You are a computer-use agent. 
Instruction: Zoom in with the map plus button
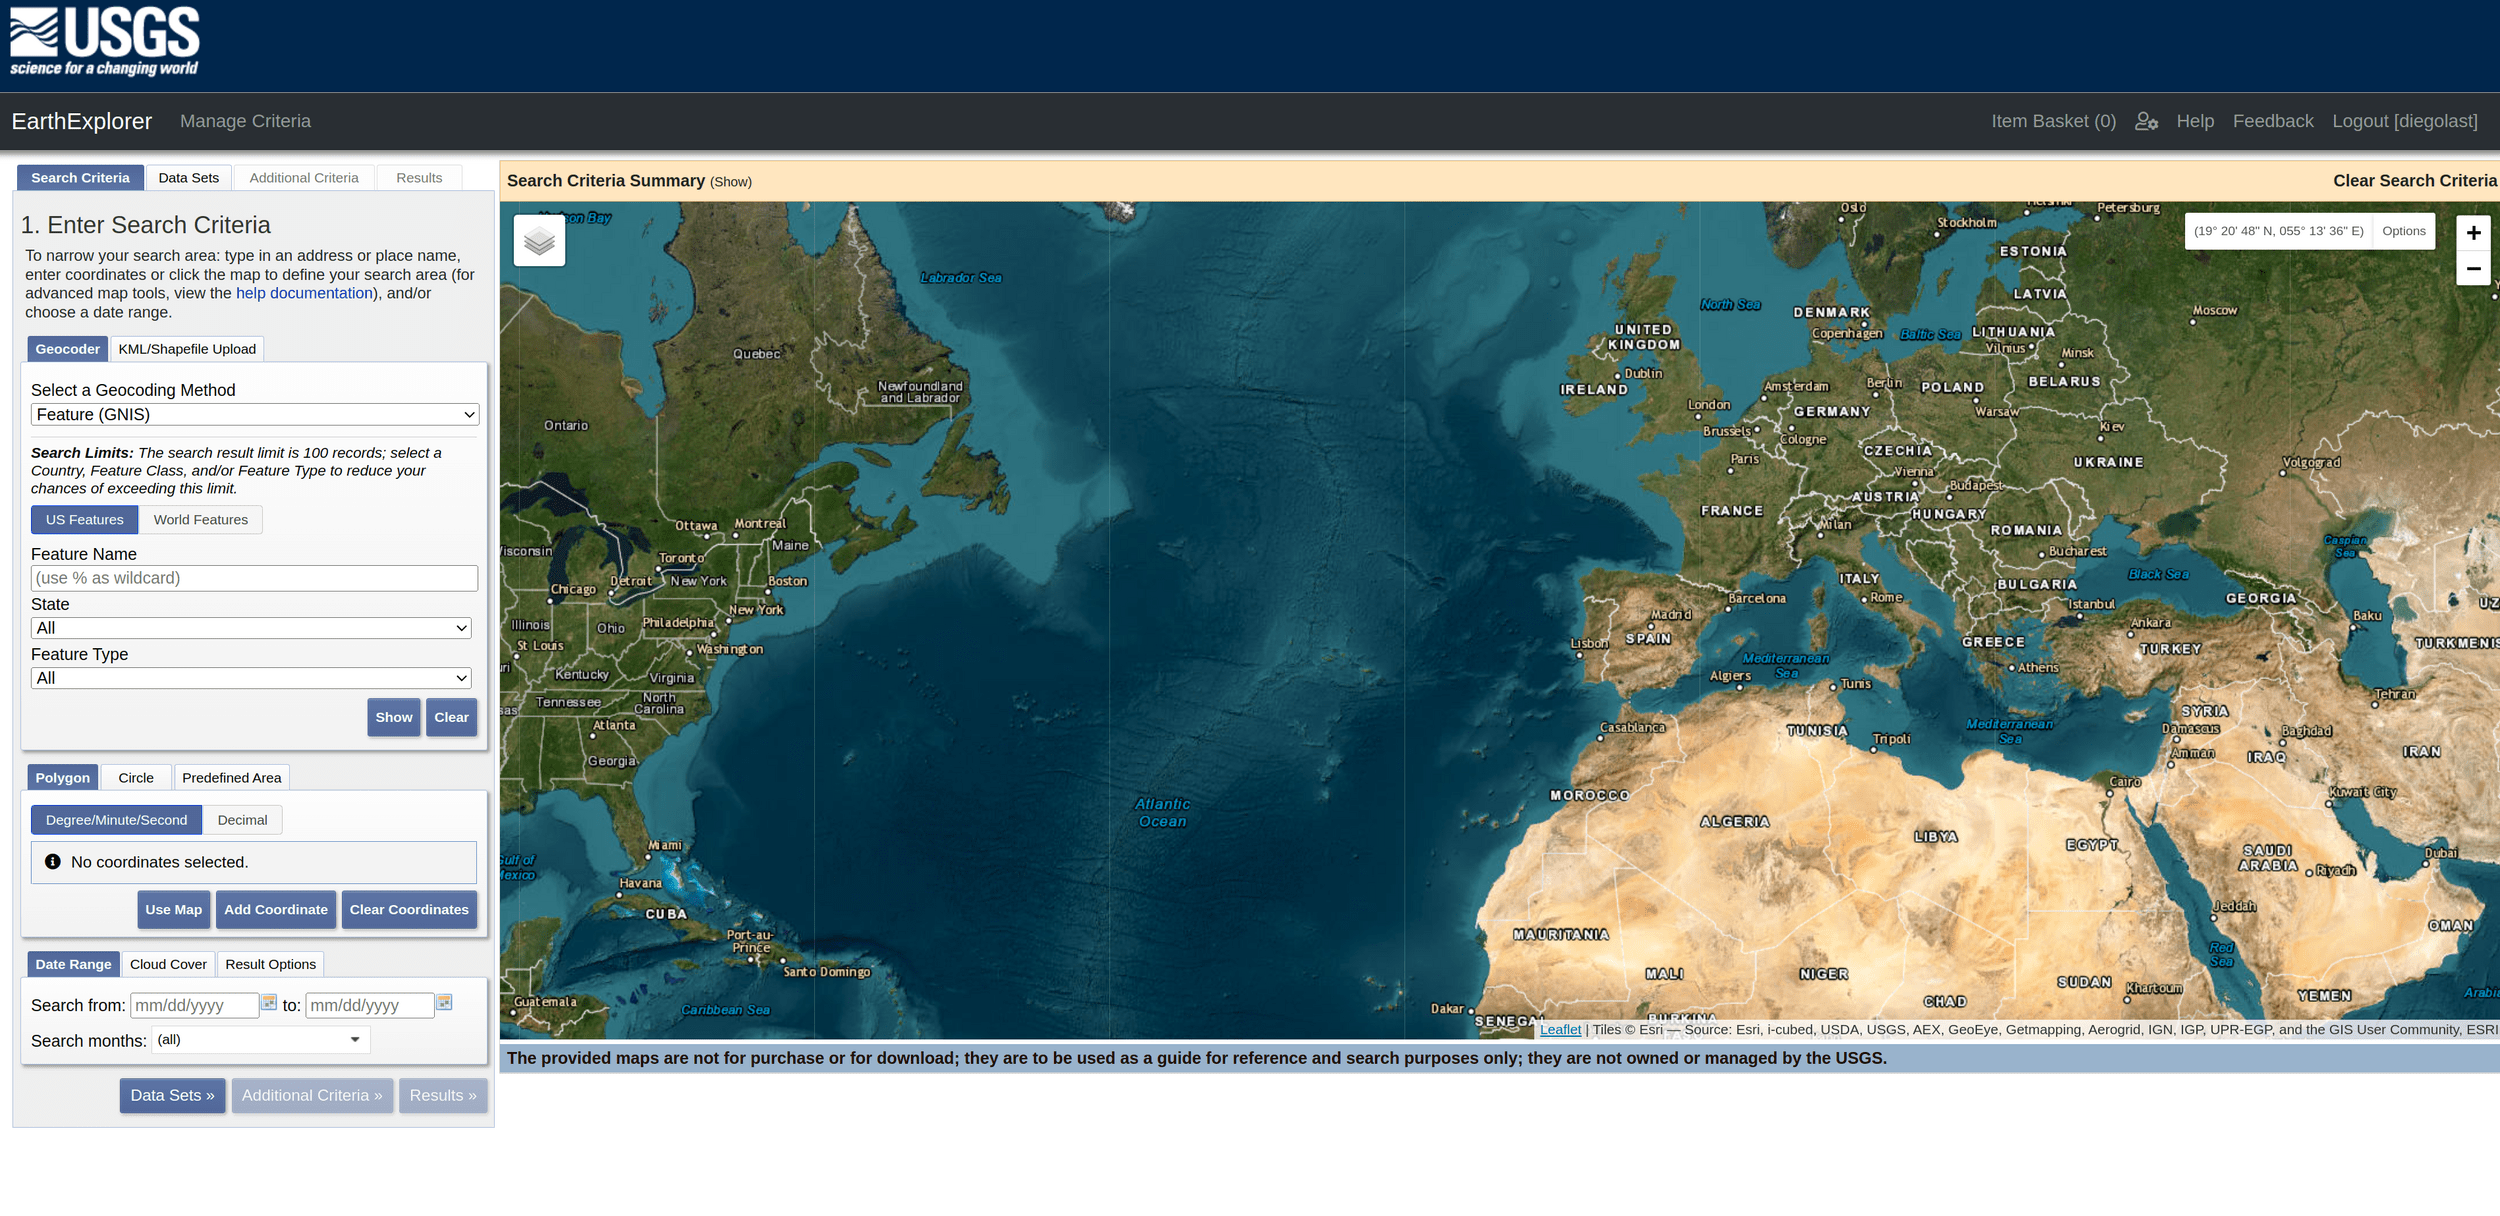(x=2472, y=233)
